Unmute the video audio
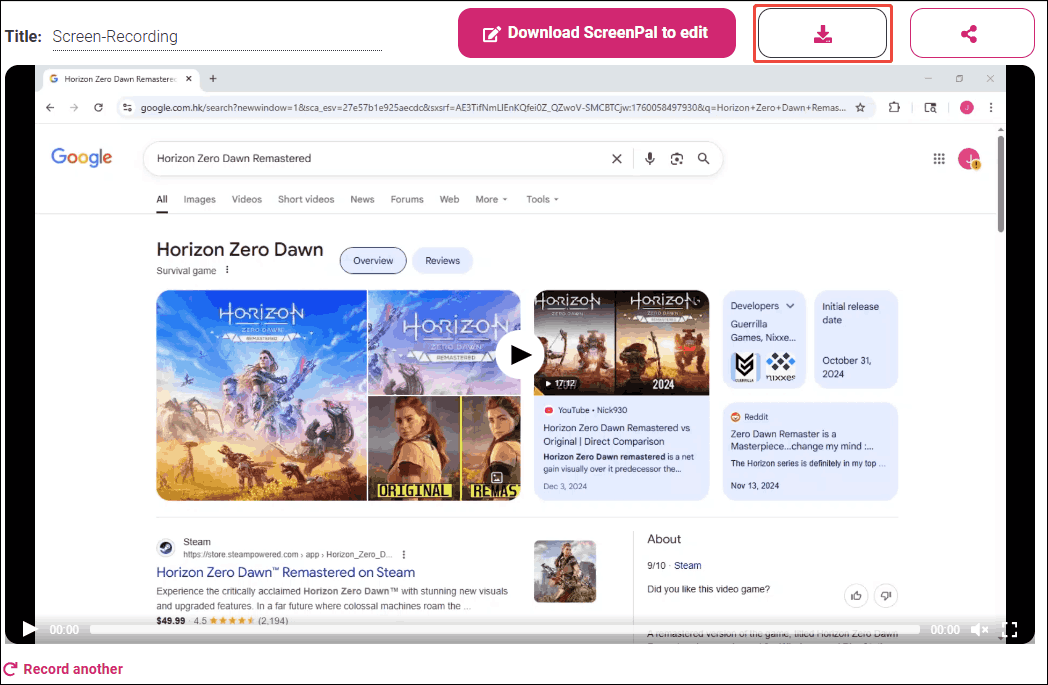 coord(979,630)
